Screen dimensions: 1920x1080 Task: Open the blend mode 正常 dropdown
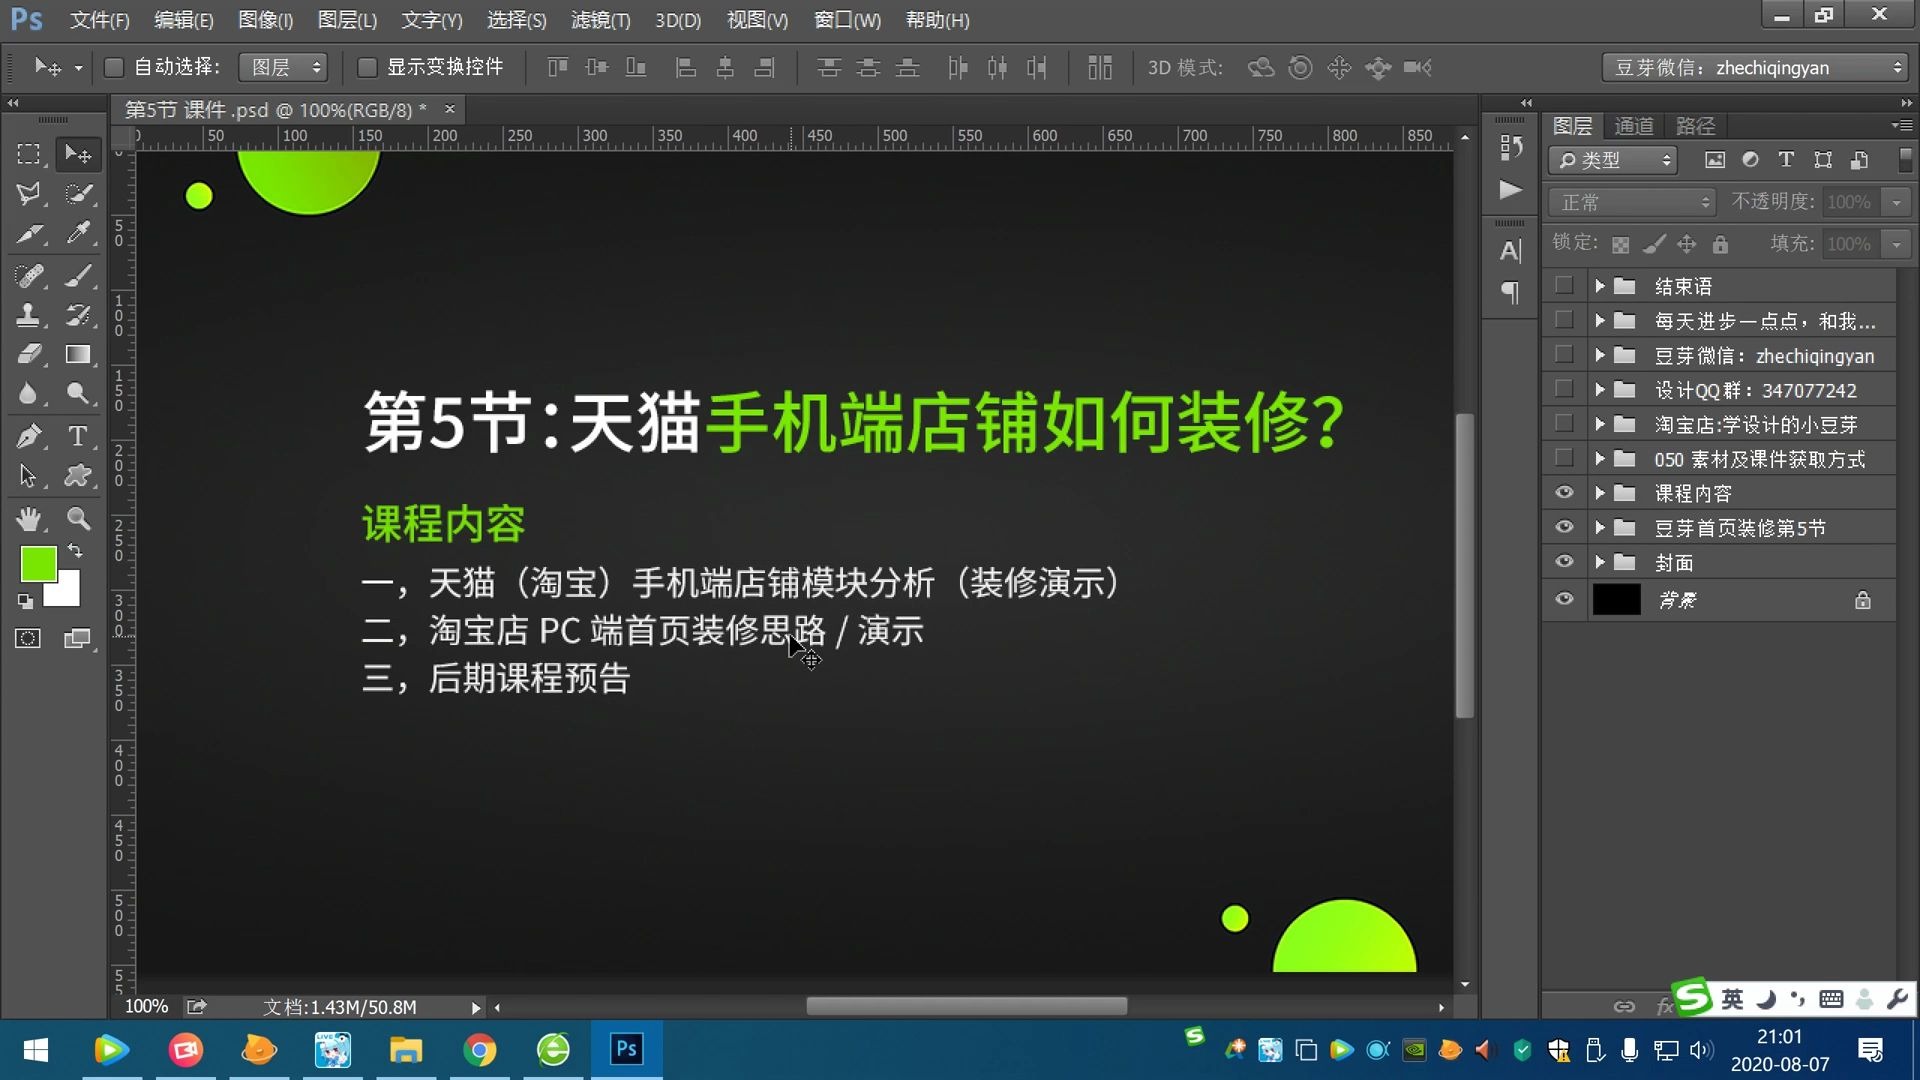(x=1632, y=202)
